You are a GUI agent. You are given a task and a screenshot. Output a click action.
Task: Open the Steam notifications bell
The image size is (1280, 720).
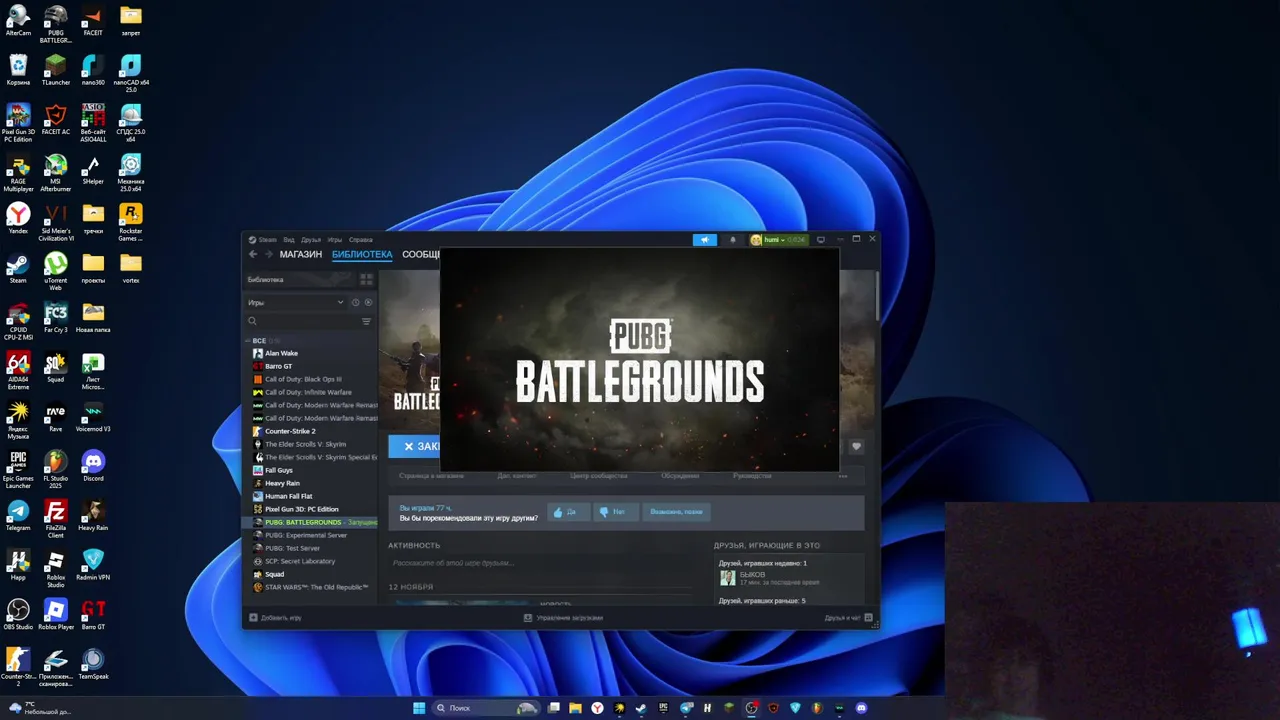pos(732,240)
